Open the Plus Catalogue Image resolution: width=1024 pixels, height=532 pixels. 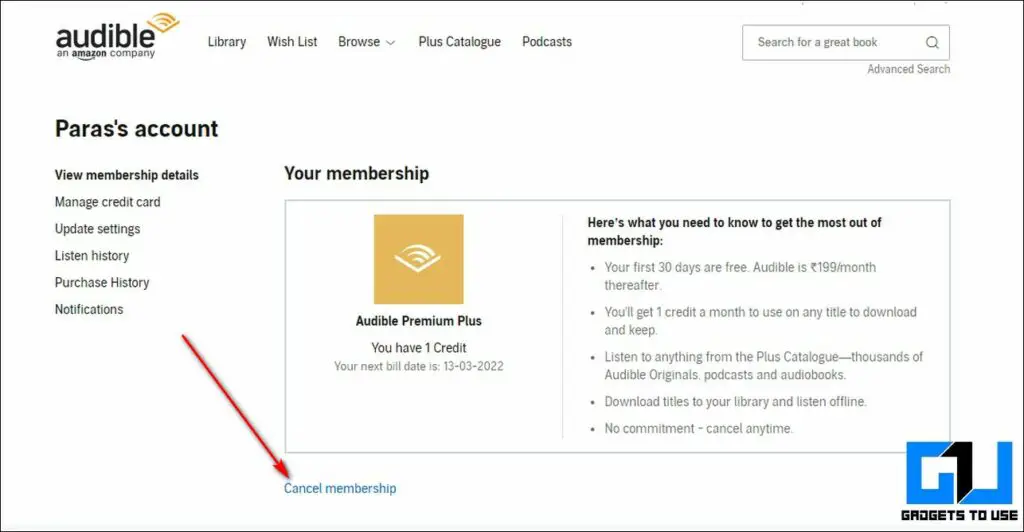tap(460, 42)
